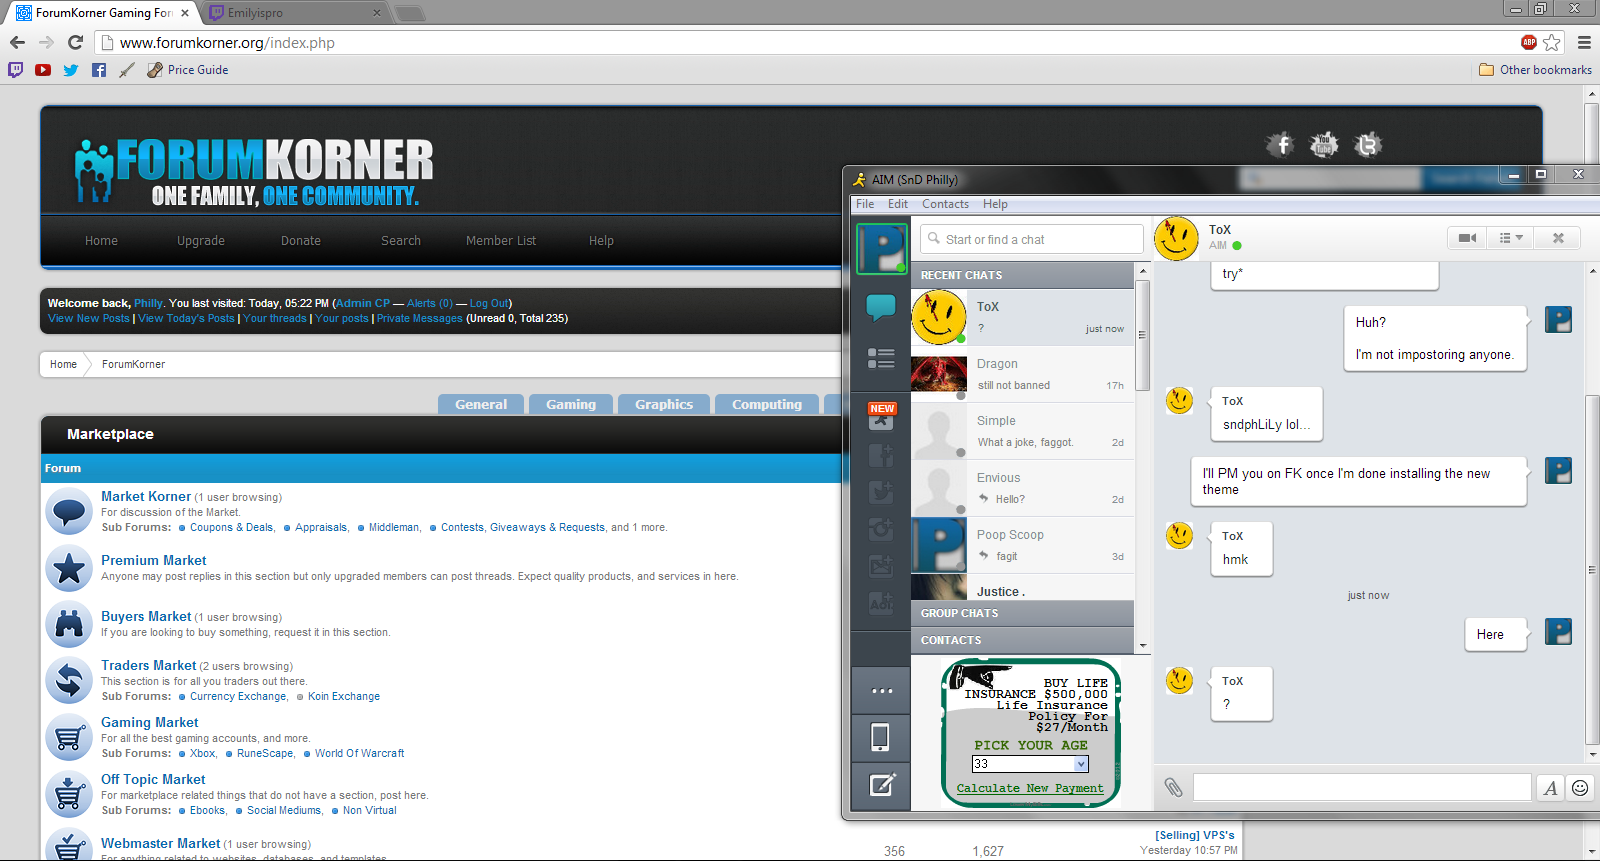Viewport: 1600px width, 861px height.
Task: Click ToX's avatar in the chat header
Action: pyautogui.click(x=1176, y=239)
